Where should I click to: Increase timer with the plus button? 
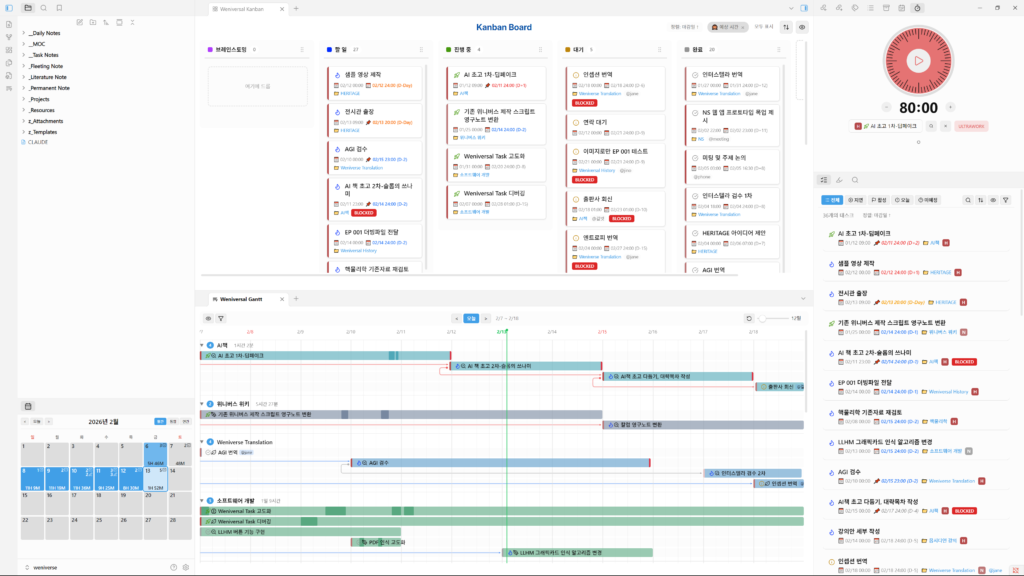(x=949, y=107)
